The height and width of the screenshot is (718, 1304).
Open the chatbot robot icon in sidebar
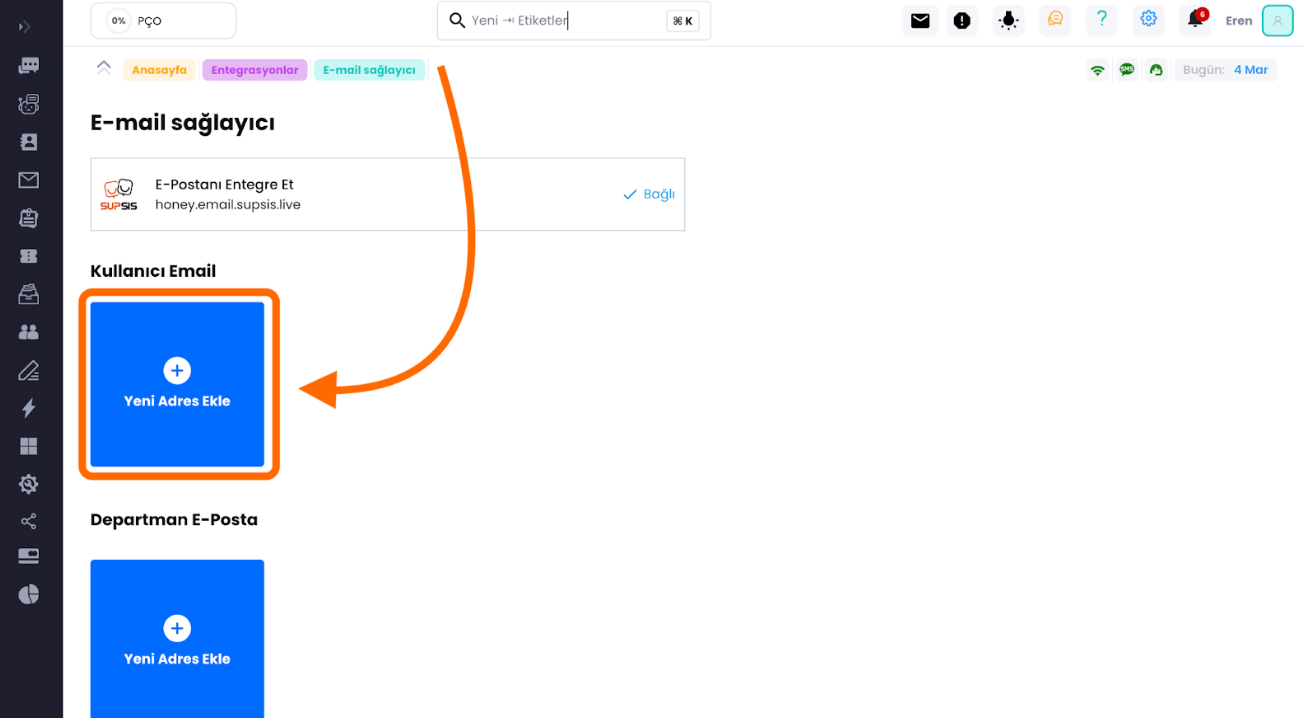[x=28, y=104]
